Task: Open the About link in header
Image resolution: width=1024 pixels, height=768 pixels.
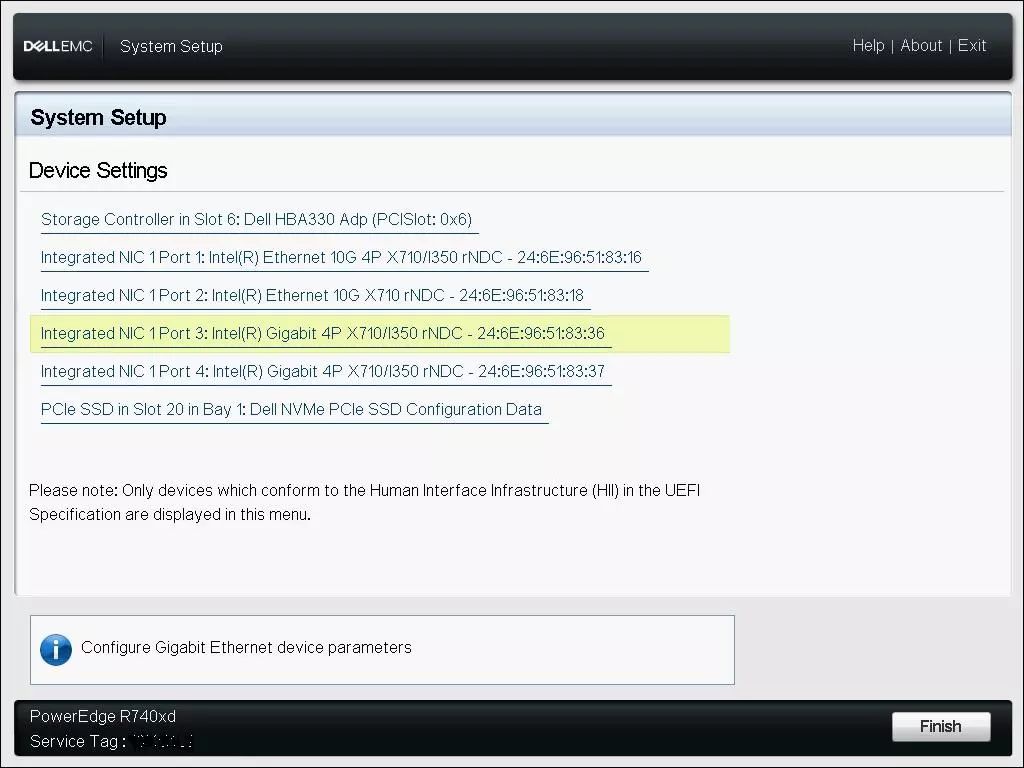Action: 921,46
